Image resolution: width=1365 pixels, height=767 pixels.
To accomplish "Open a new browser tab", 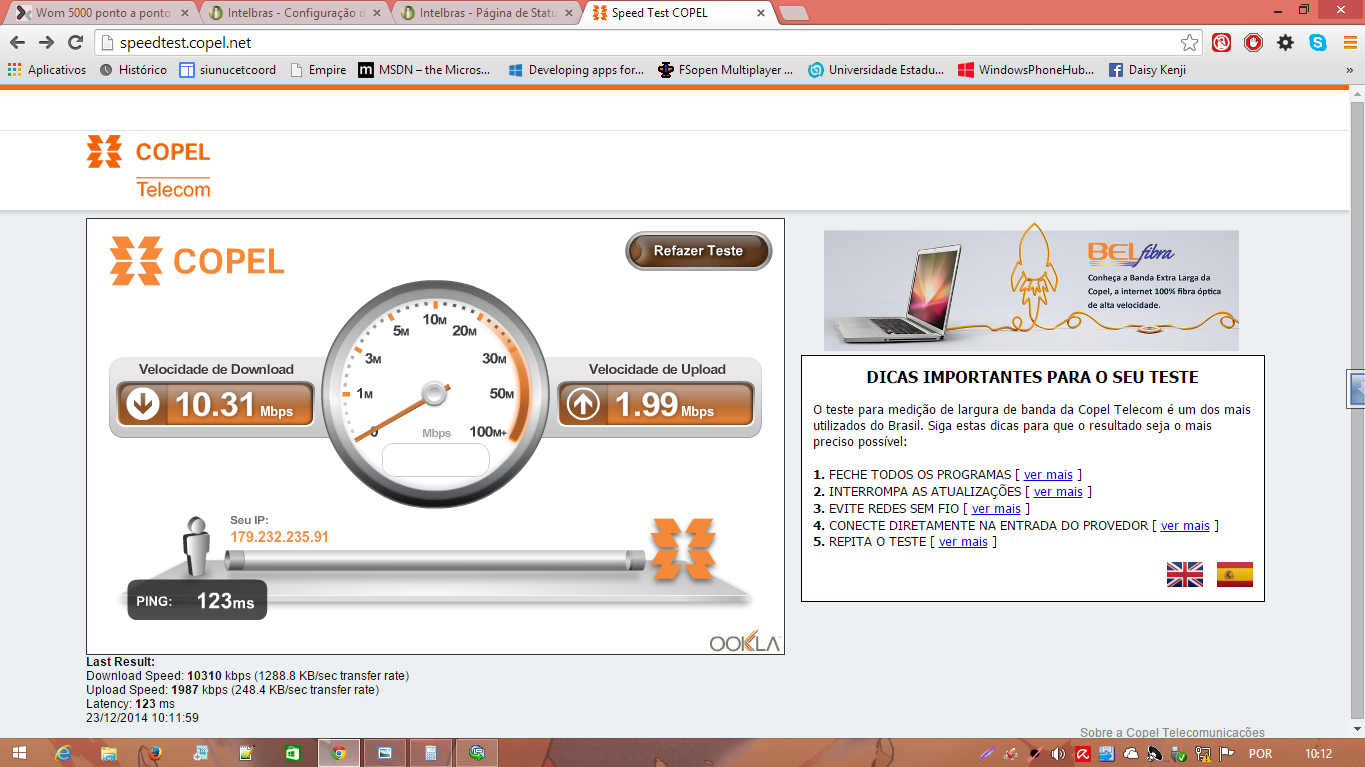I will coord(793,13).
